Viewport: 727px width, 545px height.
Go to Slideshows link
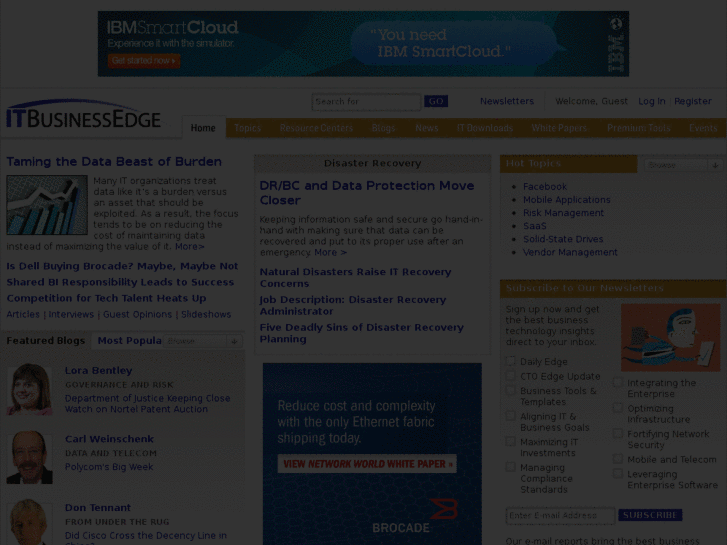[x=206, y=314]
